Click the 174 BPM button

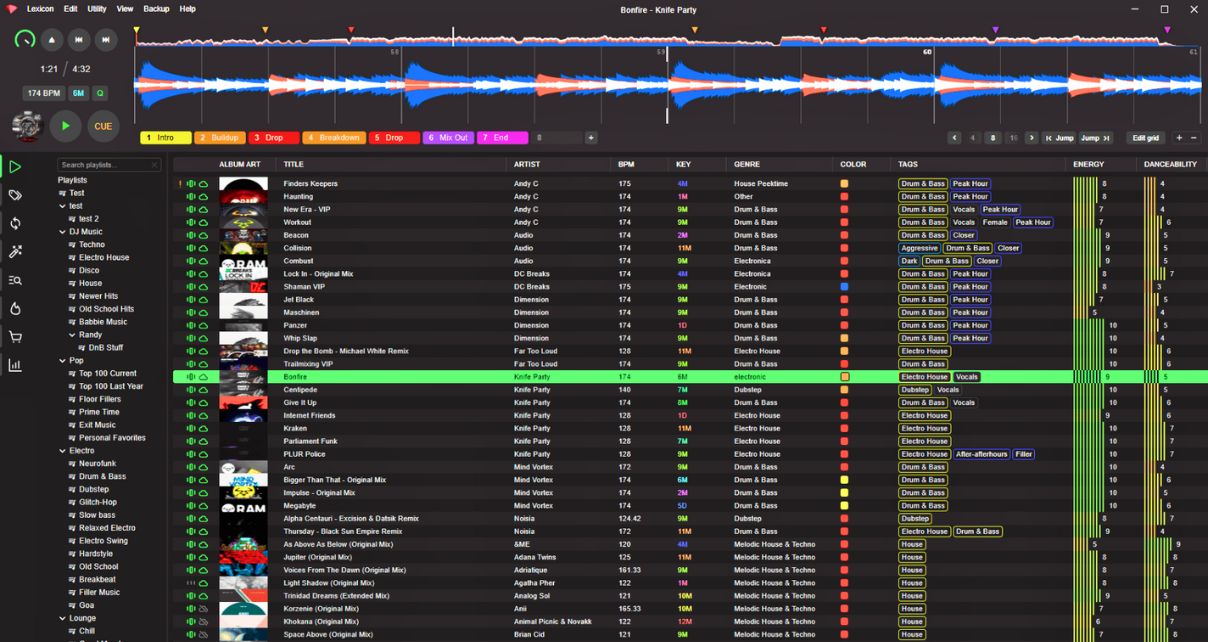pos(44,93)
